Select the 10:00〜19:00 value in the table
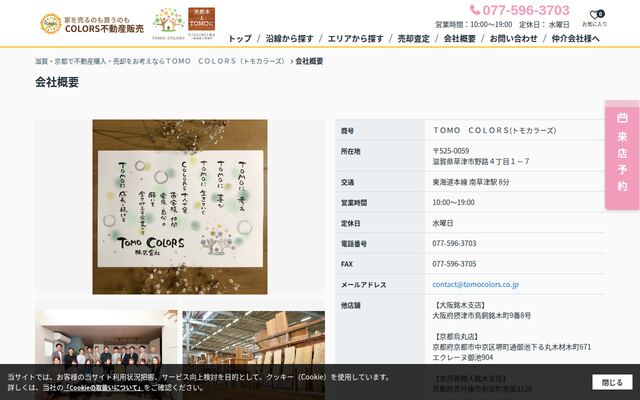The image size is (640, 400). point(453,202)
